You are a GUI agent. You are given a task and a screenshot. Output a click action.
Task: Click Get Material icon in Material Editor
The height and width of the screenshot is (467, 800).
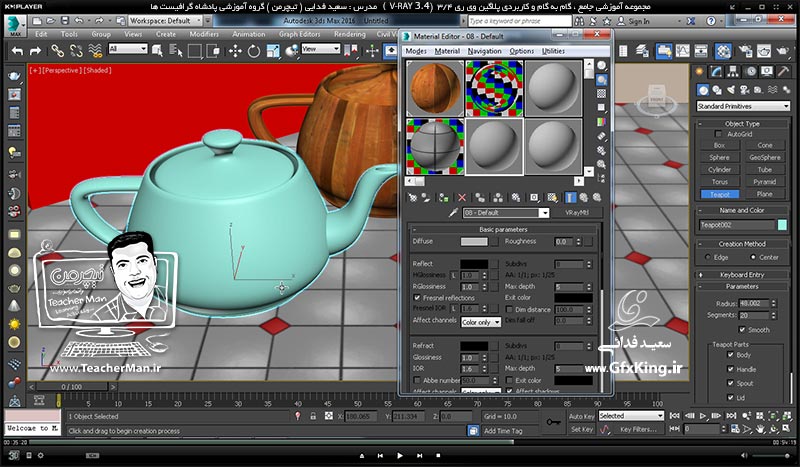412,198
